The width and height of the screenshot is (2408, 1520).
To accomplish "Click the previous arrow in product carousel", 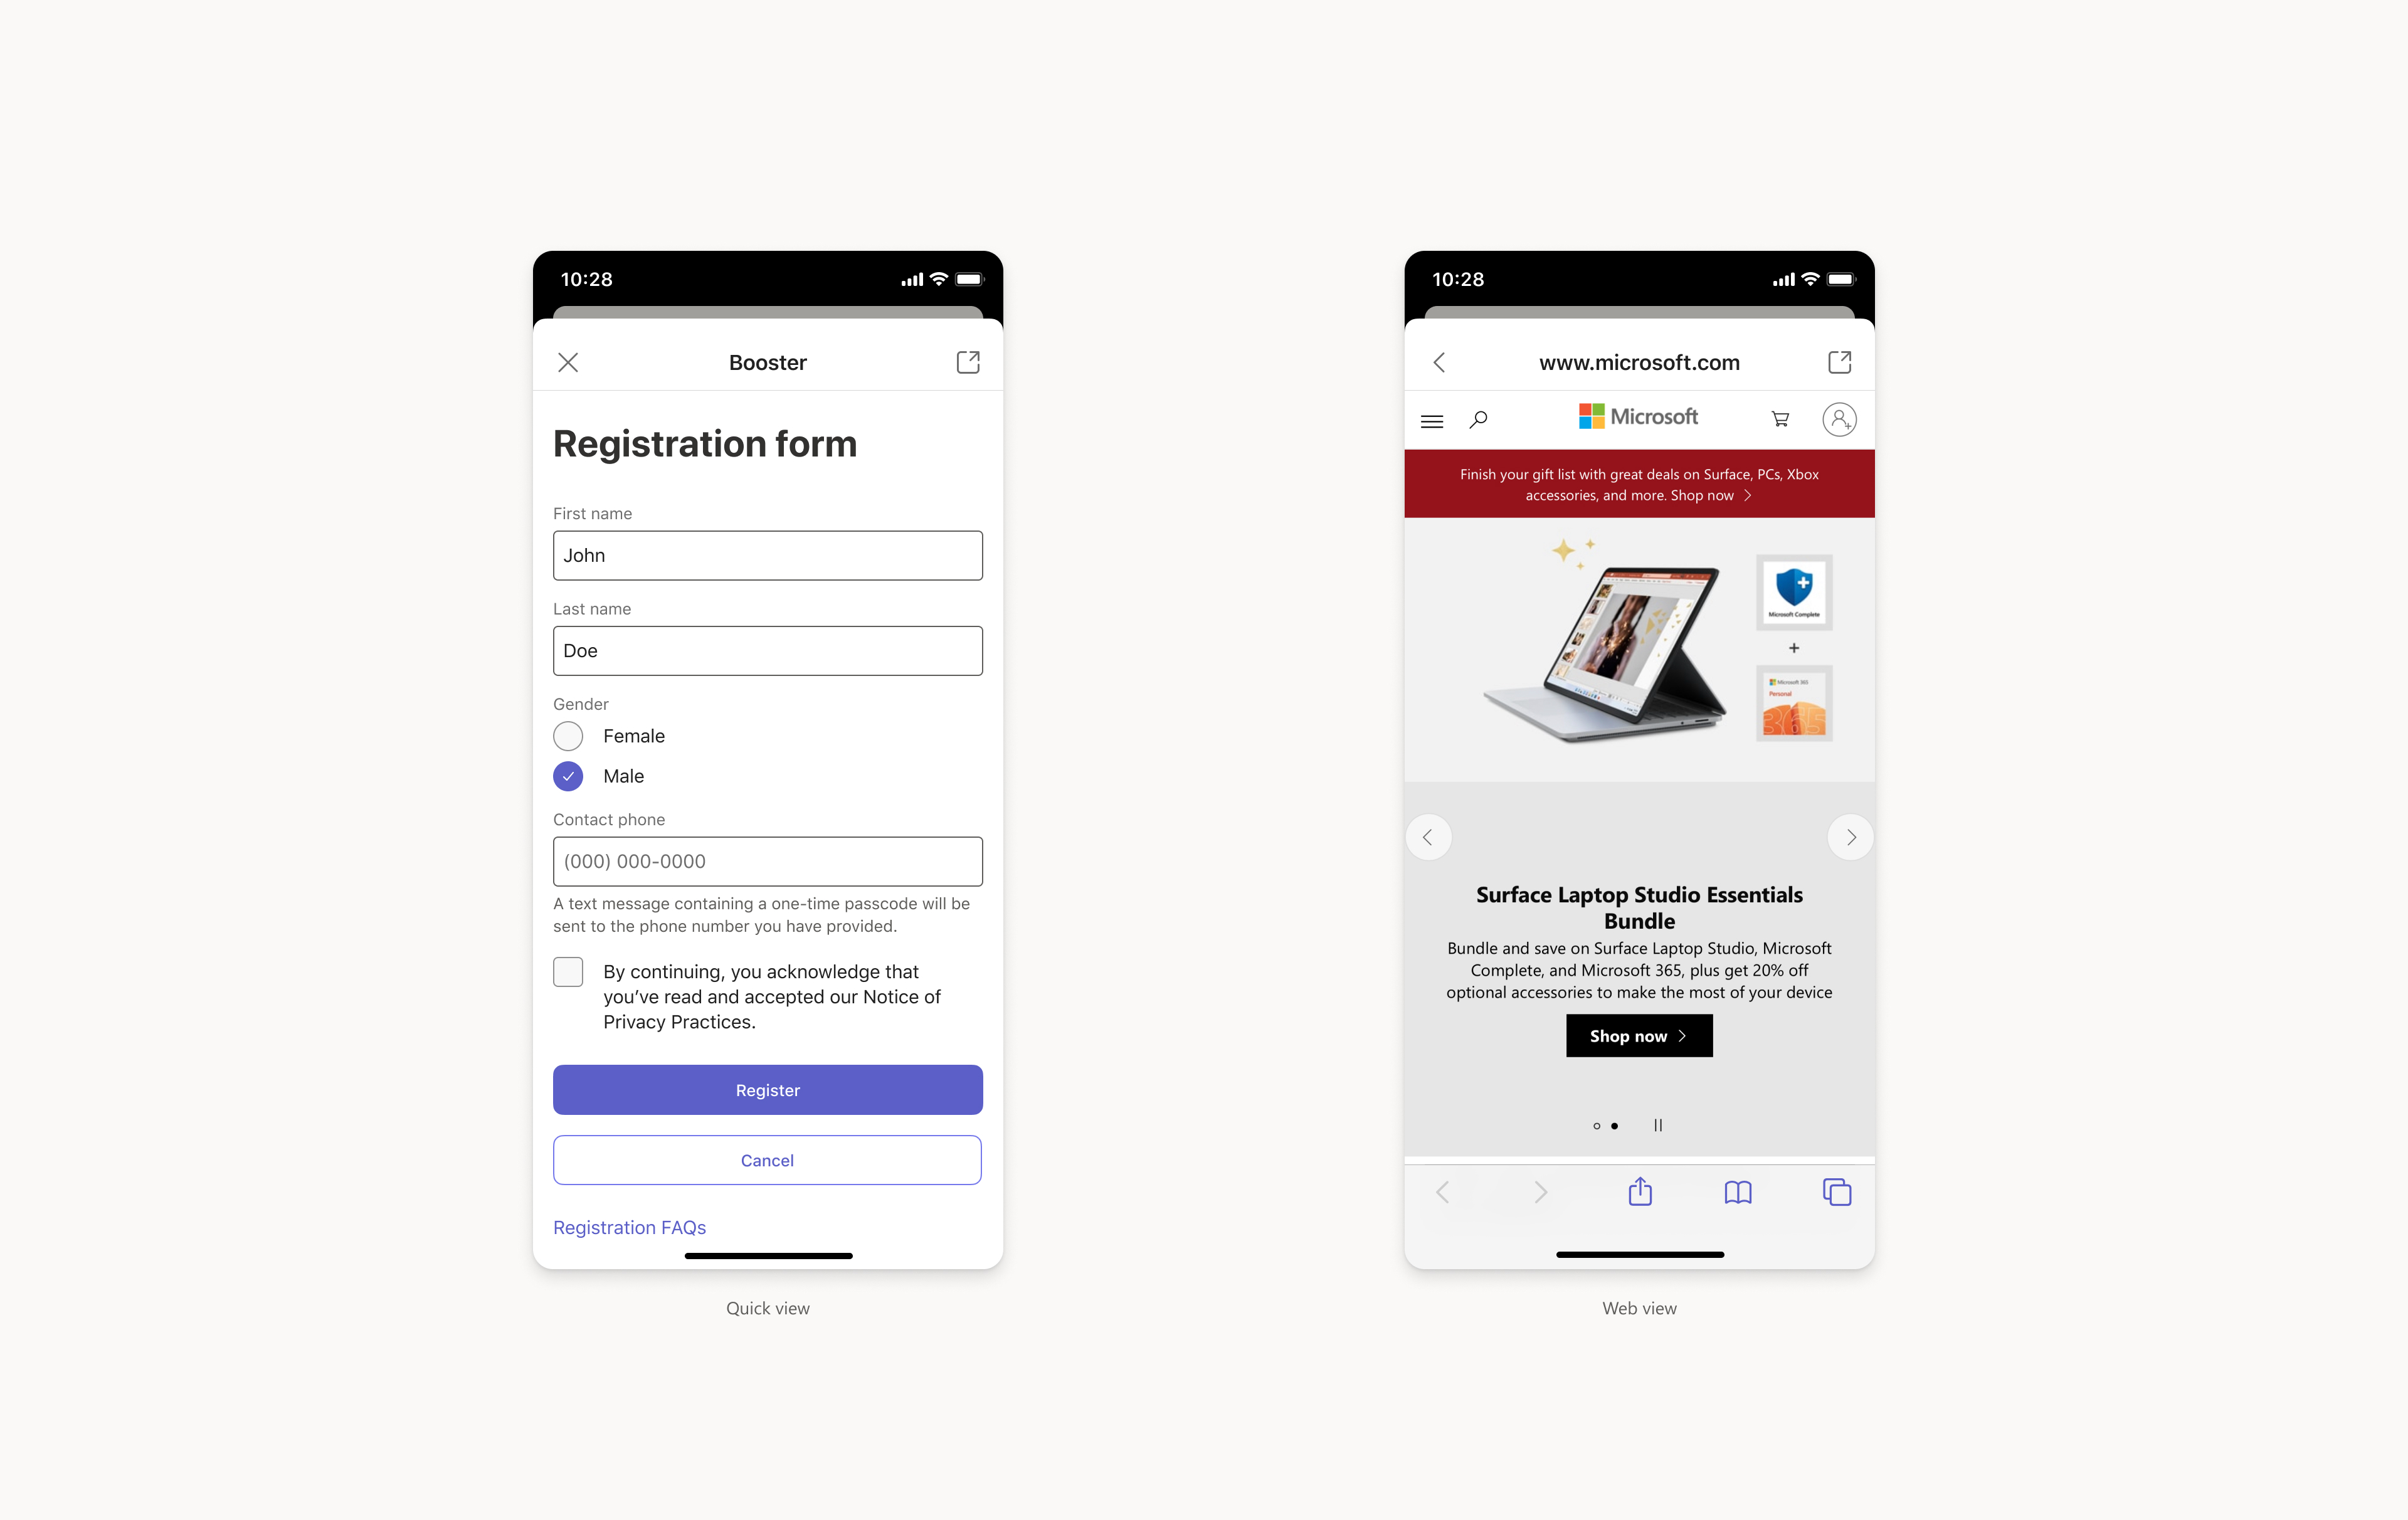I will coord(1429,835).
